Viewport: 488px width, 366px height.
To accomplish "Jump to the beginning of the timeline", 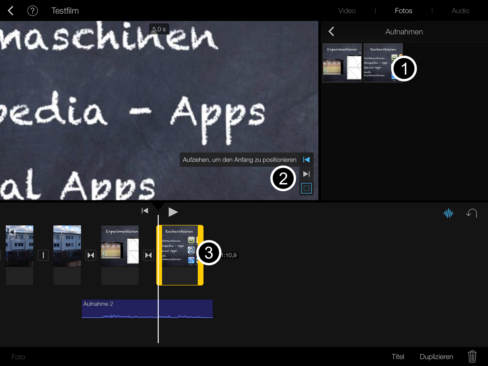I will (145, 211).
